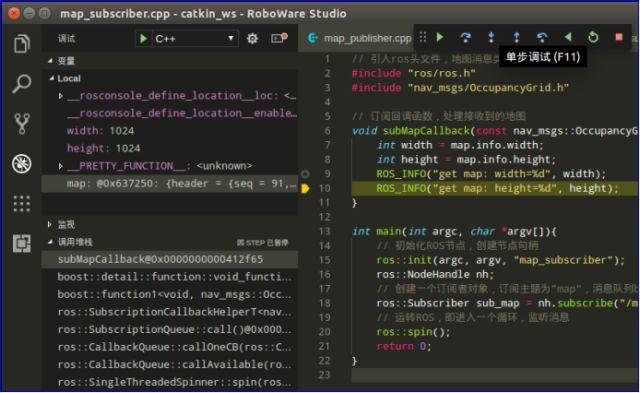Select ros::SingleThreadedSpinner::spin stack frame
This screenshot has width=640, height=393.
[x=170, y=382]
